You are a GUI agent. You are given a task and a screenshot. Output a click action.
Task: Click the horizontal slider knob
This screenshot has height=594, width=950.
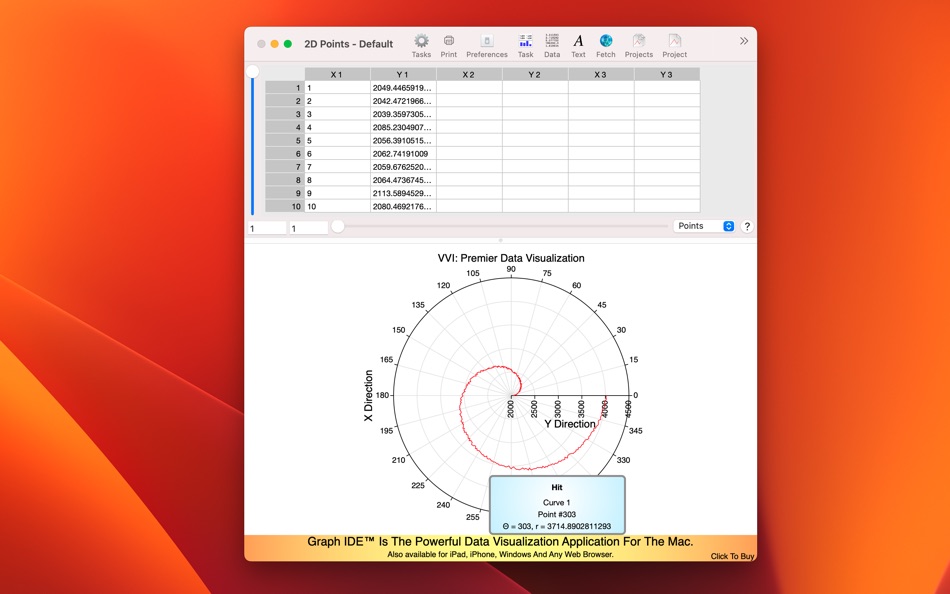(338, 226)
